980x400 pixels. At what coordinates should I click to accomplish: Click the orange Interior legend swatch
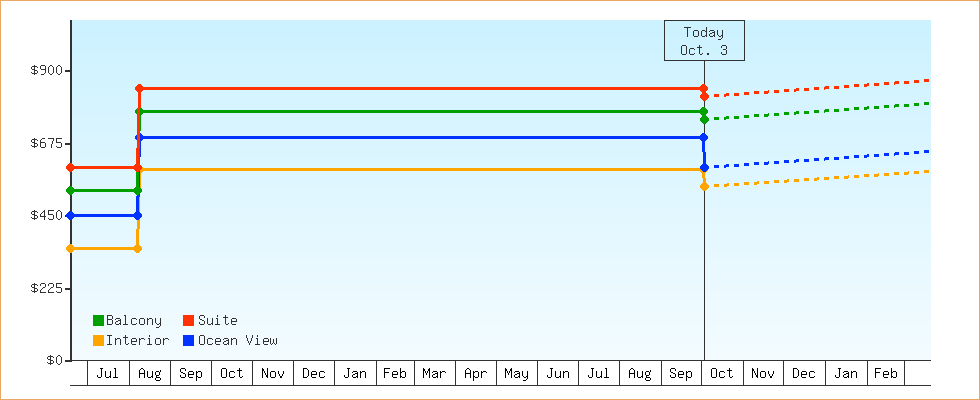point(98,340)
